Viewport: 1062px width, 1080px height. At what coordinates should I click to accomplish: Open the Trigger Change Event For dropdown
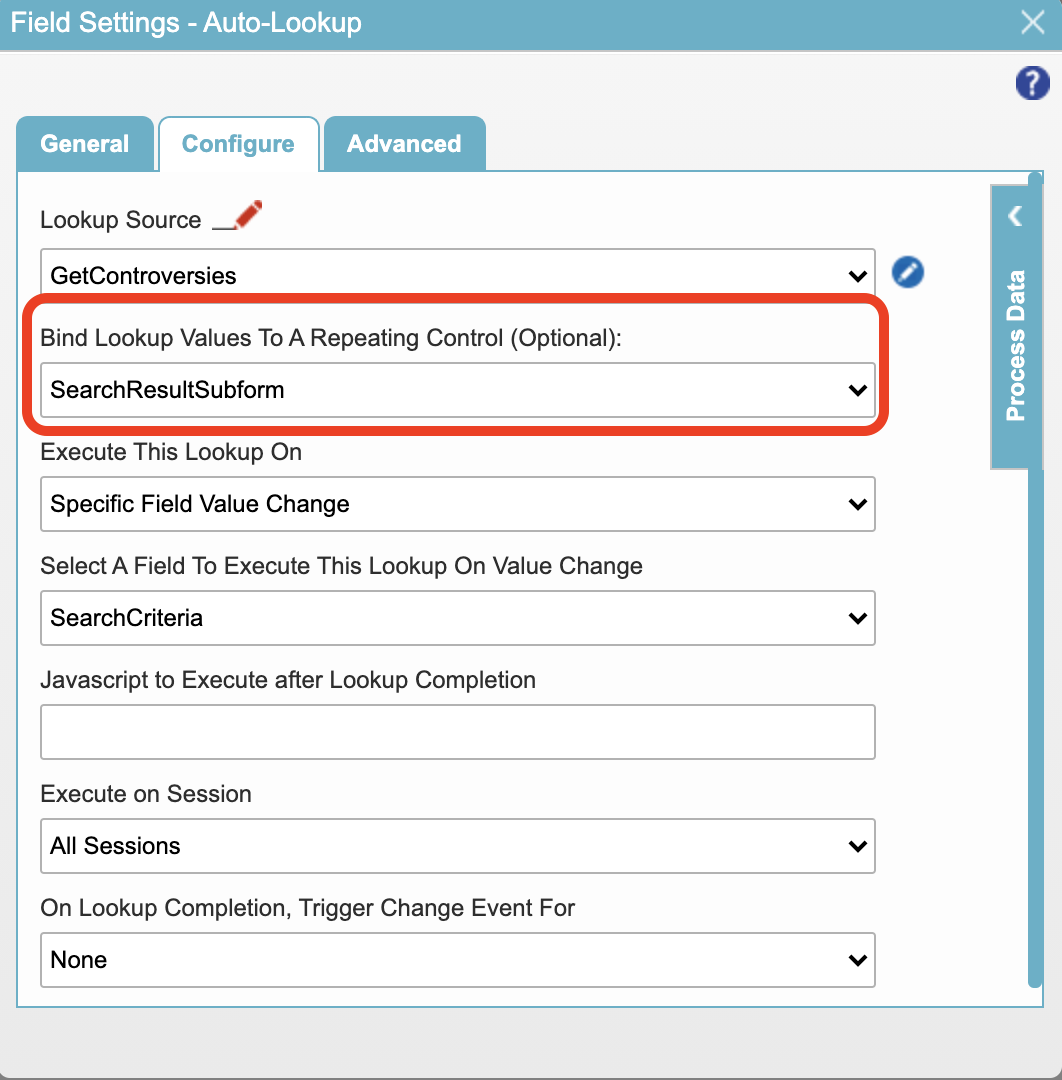point(457,960)
